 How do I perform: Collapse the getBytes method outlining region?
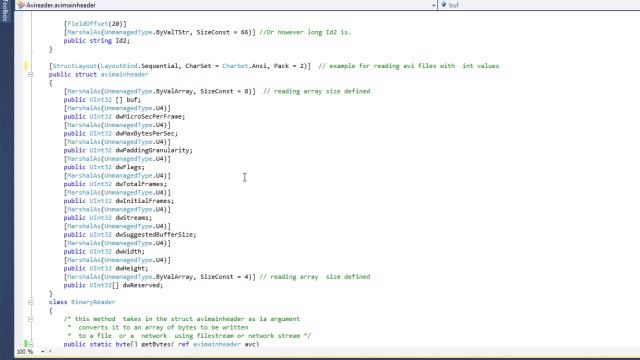tap(30, 344)
